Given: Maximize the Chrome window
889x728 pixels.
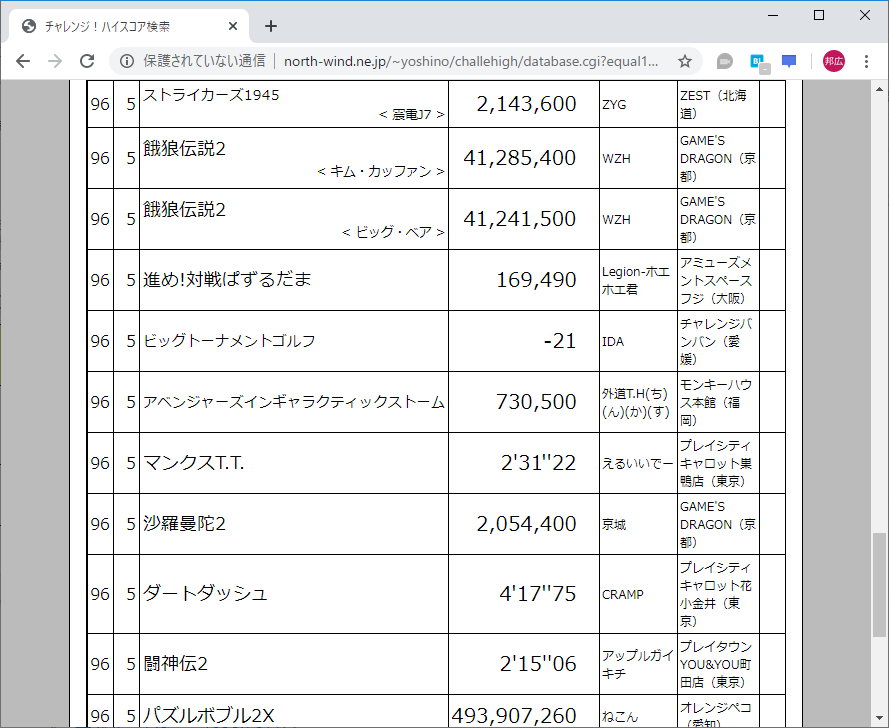Looking at the screenshot, I should click(819, 15).
